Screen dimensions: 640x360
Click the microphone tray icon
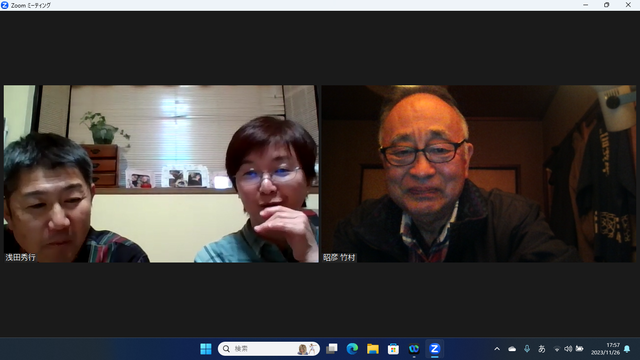click(527, 349)
